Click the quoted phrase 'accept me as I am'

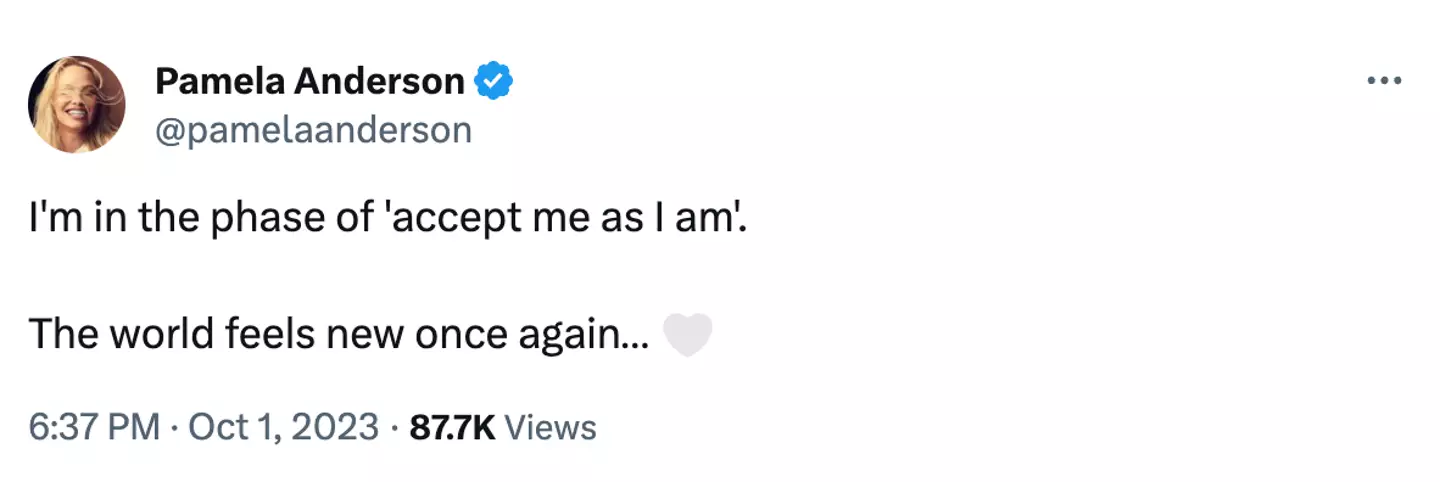coord(565,218)
